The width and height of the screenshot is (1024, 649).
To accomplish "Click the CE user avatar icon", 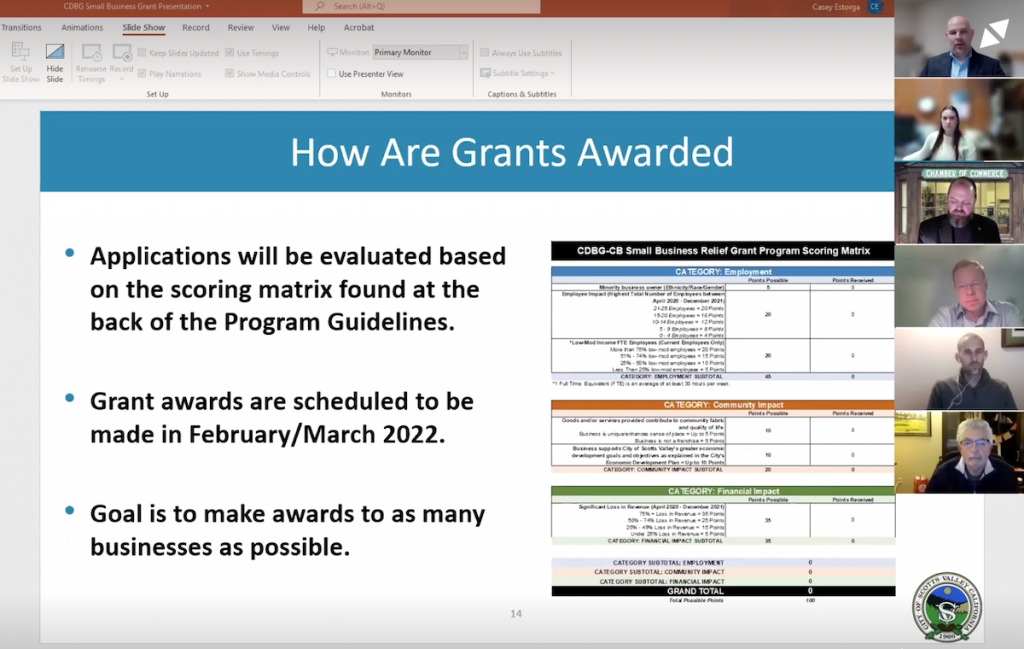I will tap(875, 7).
